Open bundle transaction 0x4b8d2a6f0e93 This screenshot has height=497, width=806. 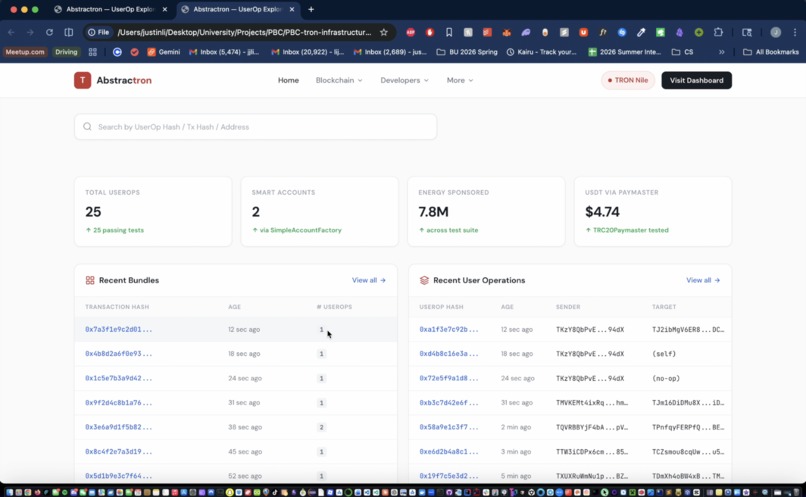(118, 354)
